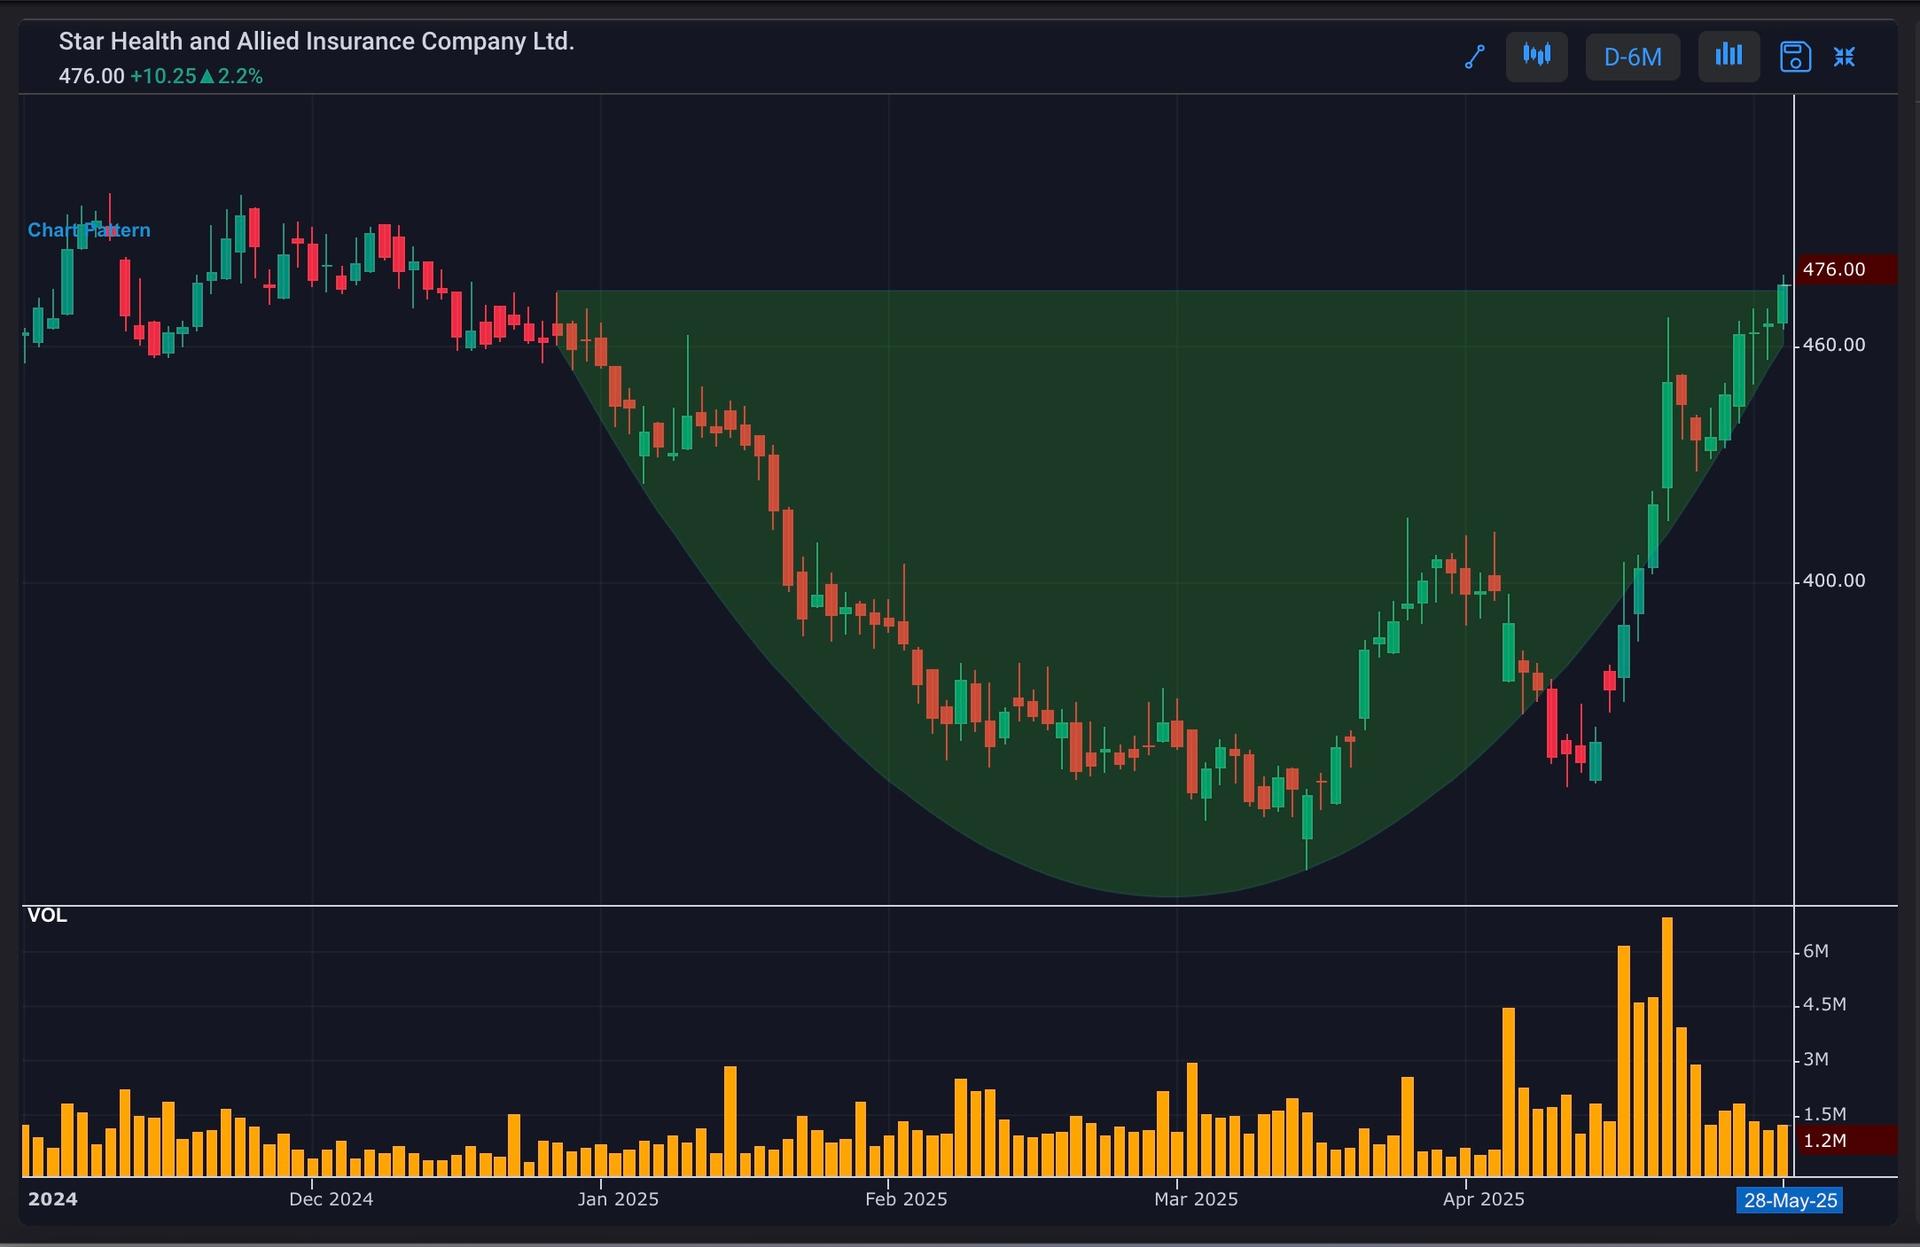Screen dimensions: 1920x1247
Task: Toggle the volume bars indicator icon
Action: [x=1728, y=56]
